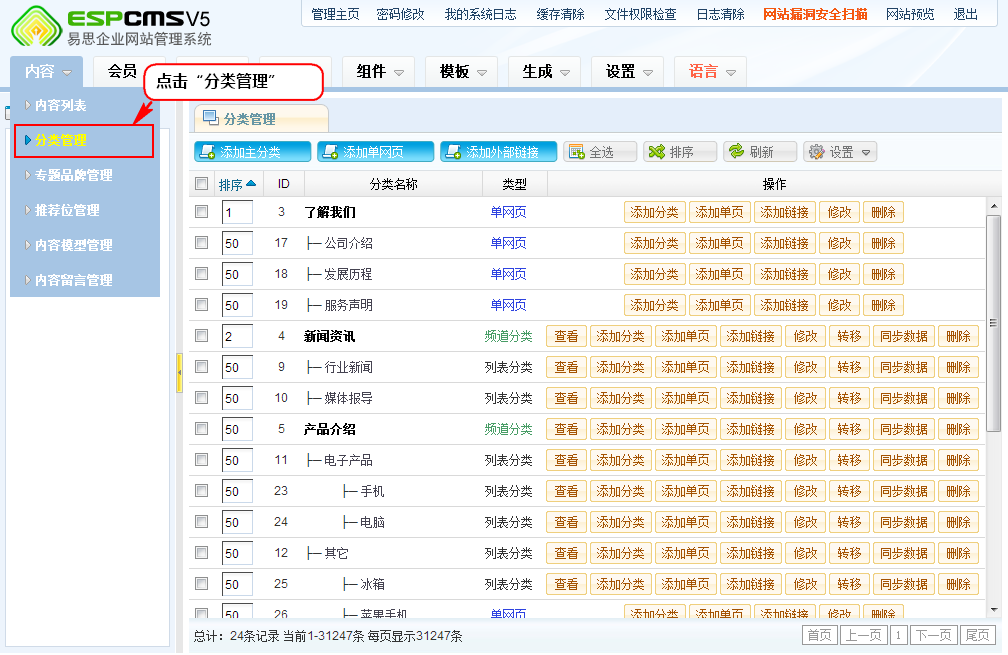Check the box for 公司介绍 row
The height and width of the screenshot is (655, 1008).
(x=202, y=242)
